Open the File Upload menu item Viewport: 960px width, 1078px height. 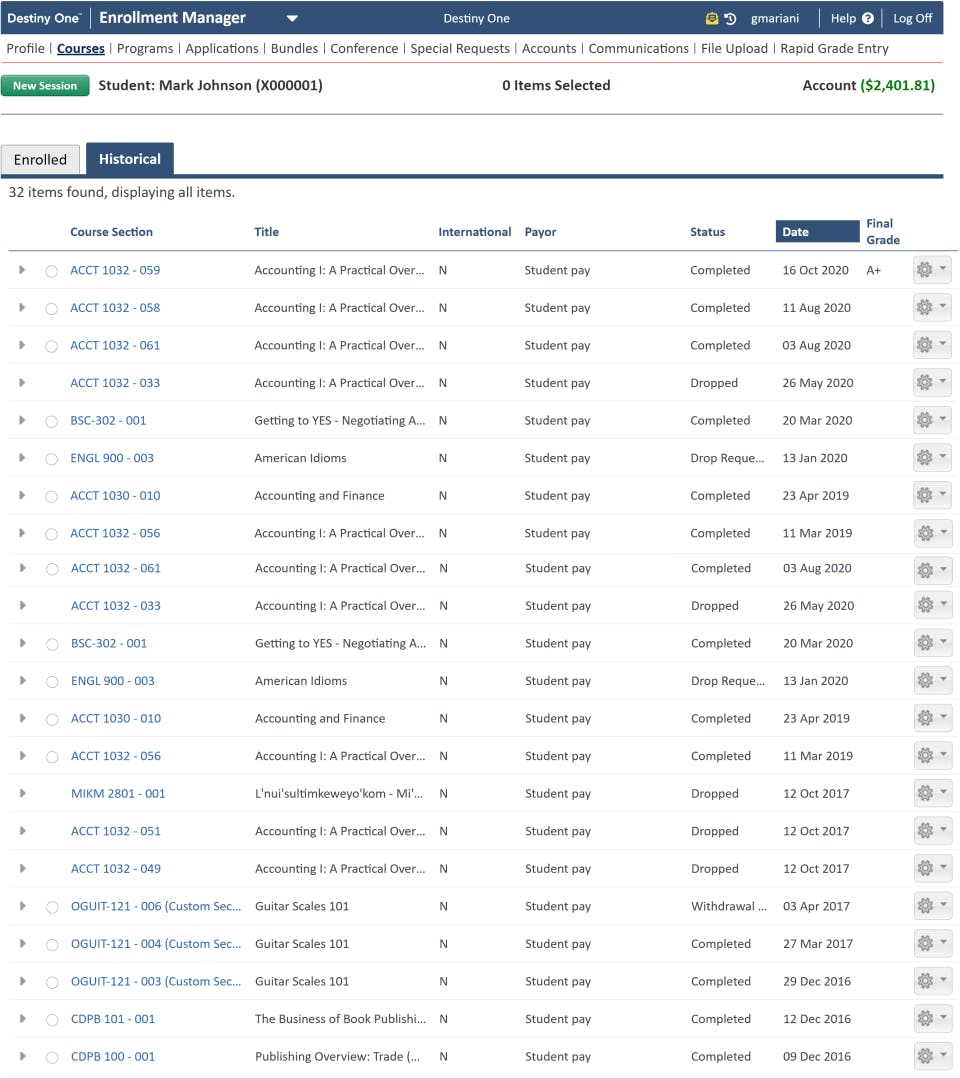pyautogui.click(x=734, y=48)
